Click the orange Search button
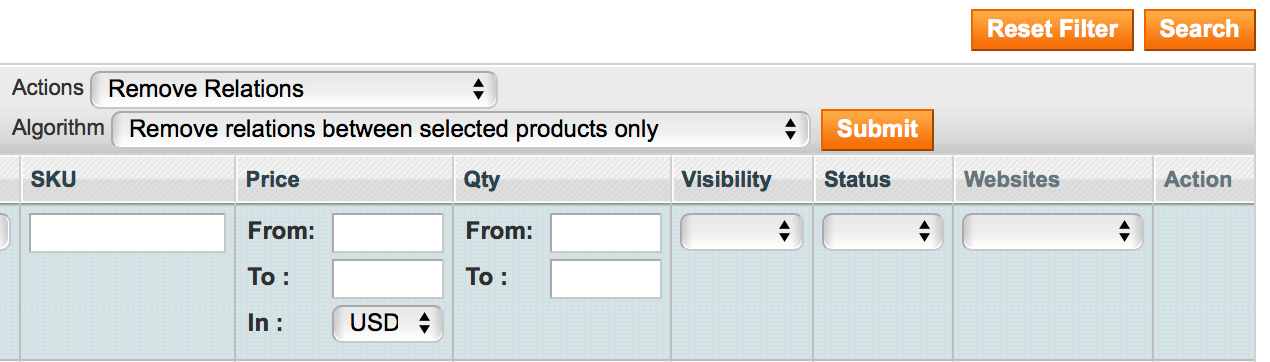The height and width of the screenshot is (362, 1270). (1199, 29)
